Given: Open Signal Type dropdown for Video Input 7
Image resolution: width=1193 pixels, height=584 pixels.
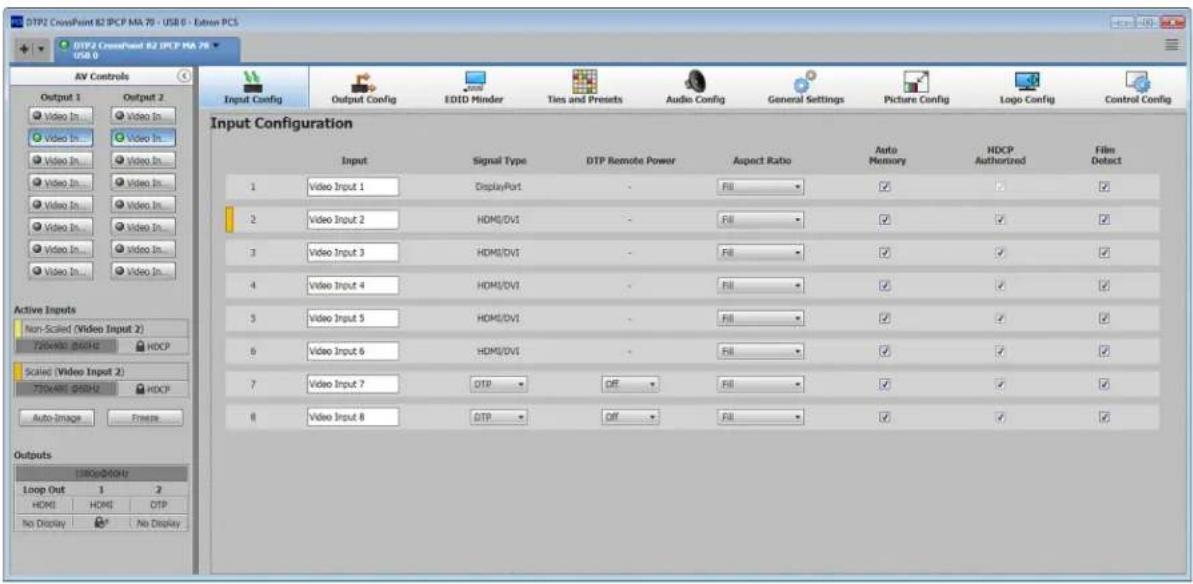Looking at the screenshot, I should pyautogui.click(x=499, y=385).
